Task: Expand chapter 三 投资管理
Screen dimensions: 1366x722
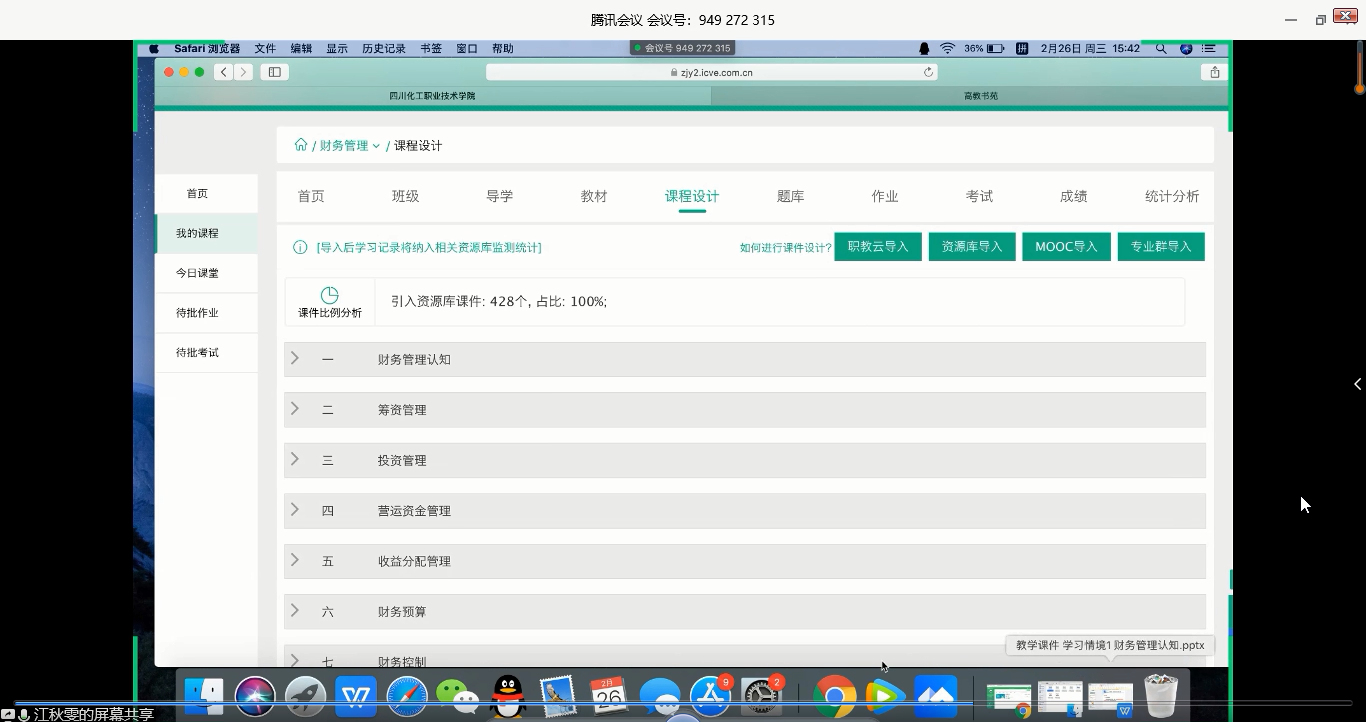Action: (295, 460)
